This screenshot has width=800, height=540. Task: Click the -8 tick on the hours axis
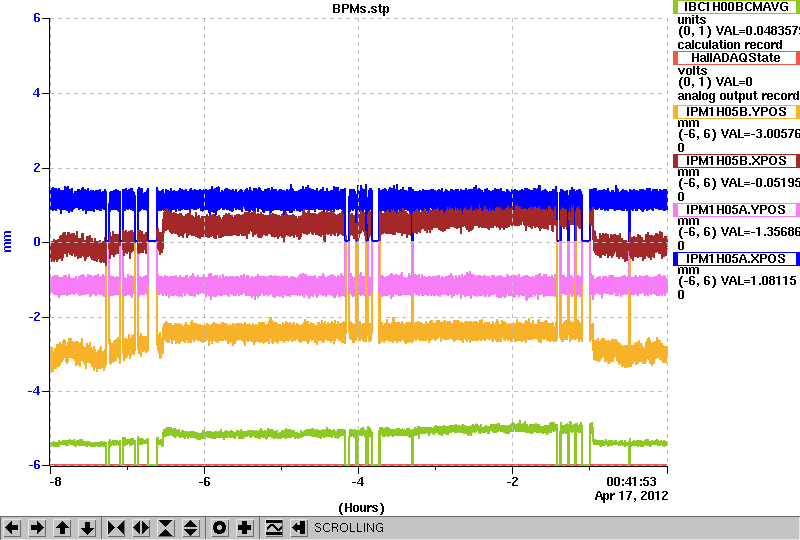(x=55, y=482)
